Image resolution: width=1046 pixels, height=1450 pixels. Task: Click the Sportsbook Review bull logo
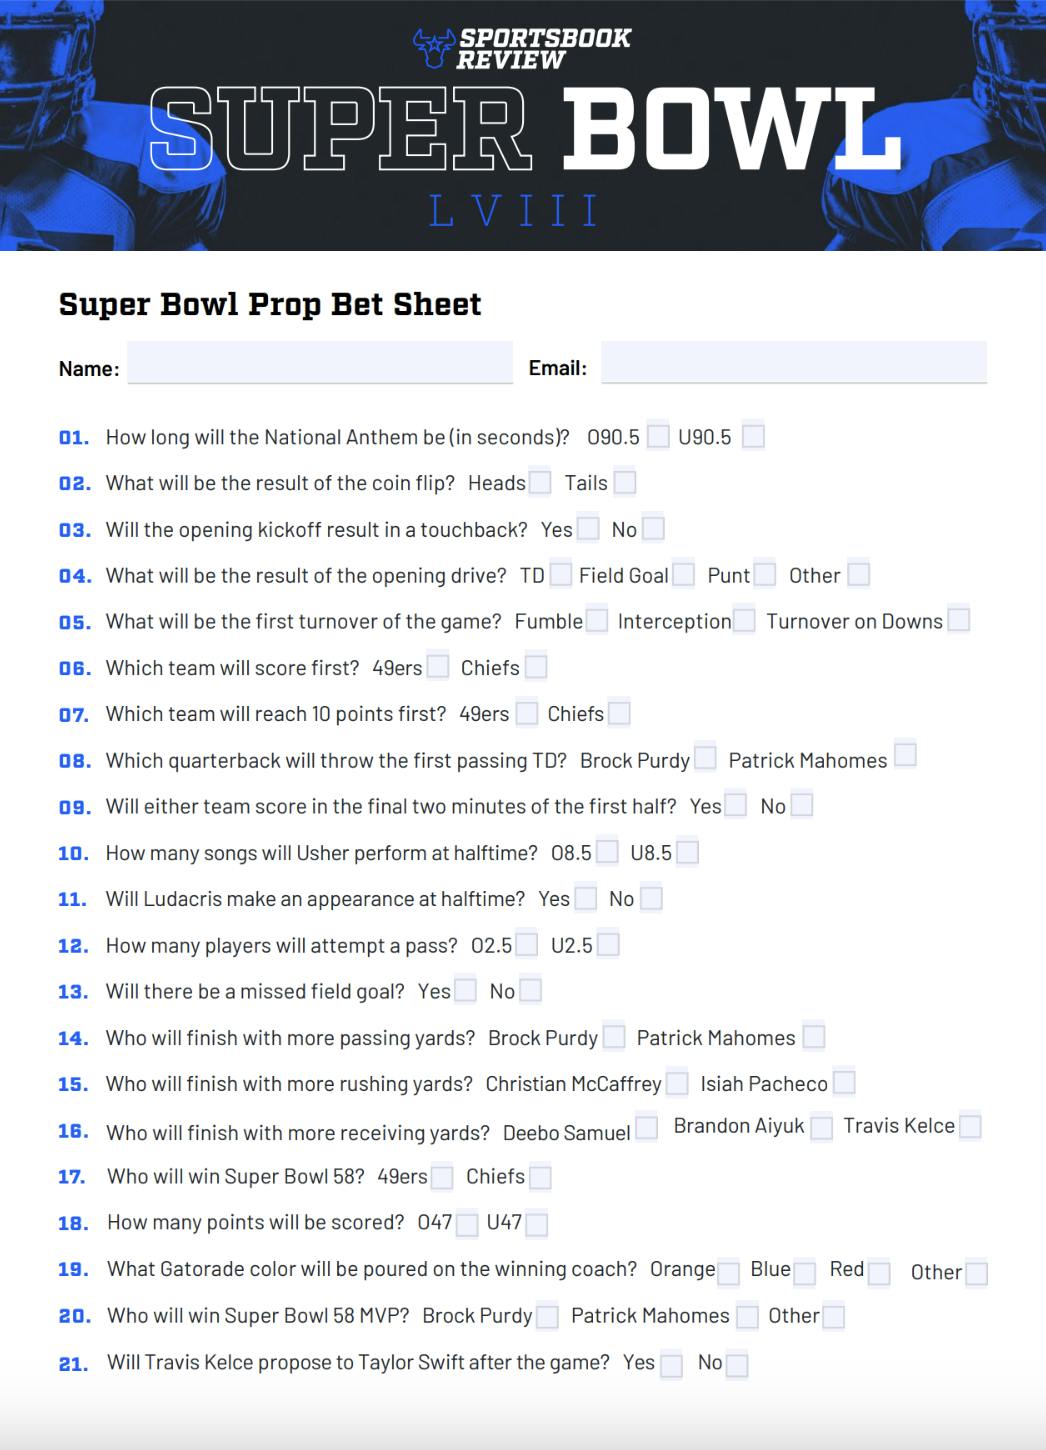tap(434, 48)
